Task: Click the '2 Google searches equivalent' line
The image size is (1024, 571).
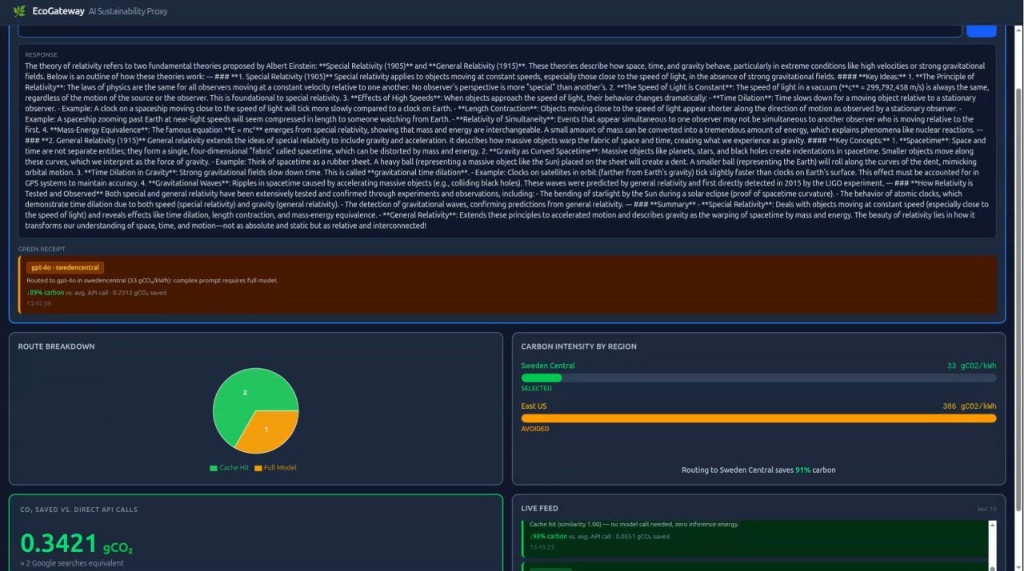Action: pos(72,563)
